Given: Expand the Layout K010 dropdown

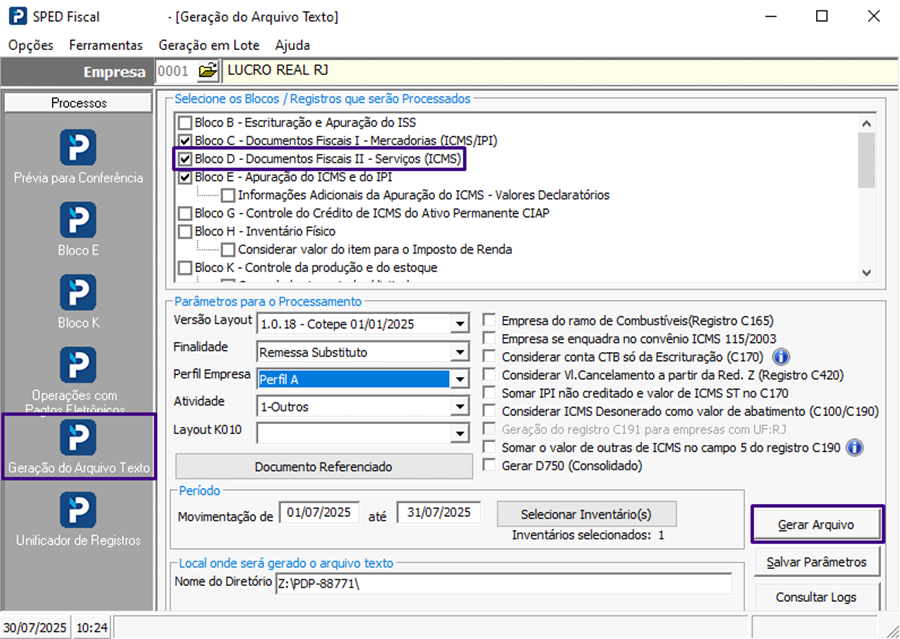Looking at the screenshot, I should point(459,433).
